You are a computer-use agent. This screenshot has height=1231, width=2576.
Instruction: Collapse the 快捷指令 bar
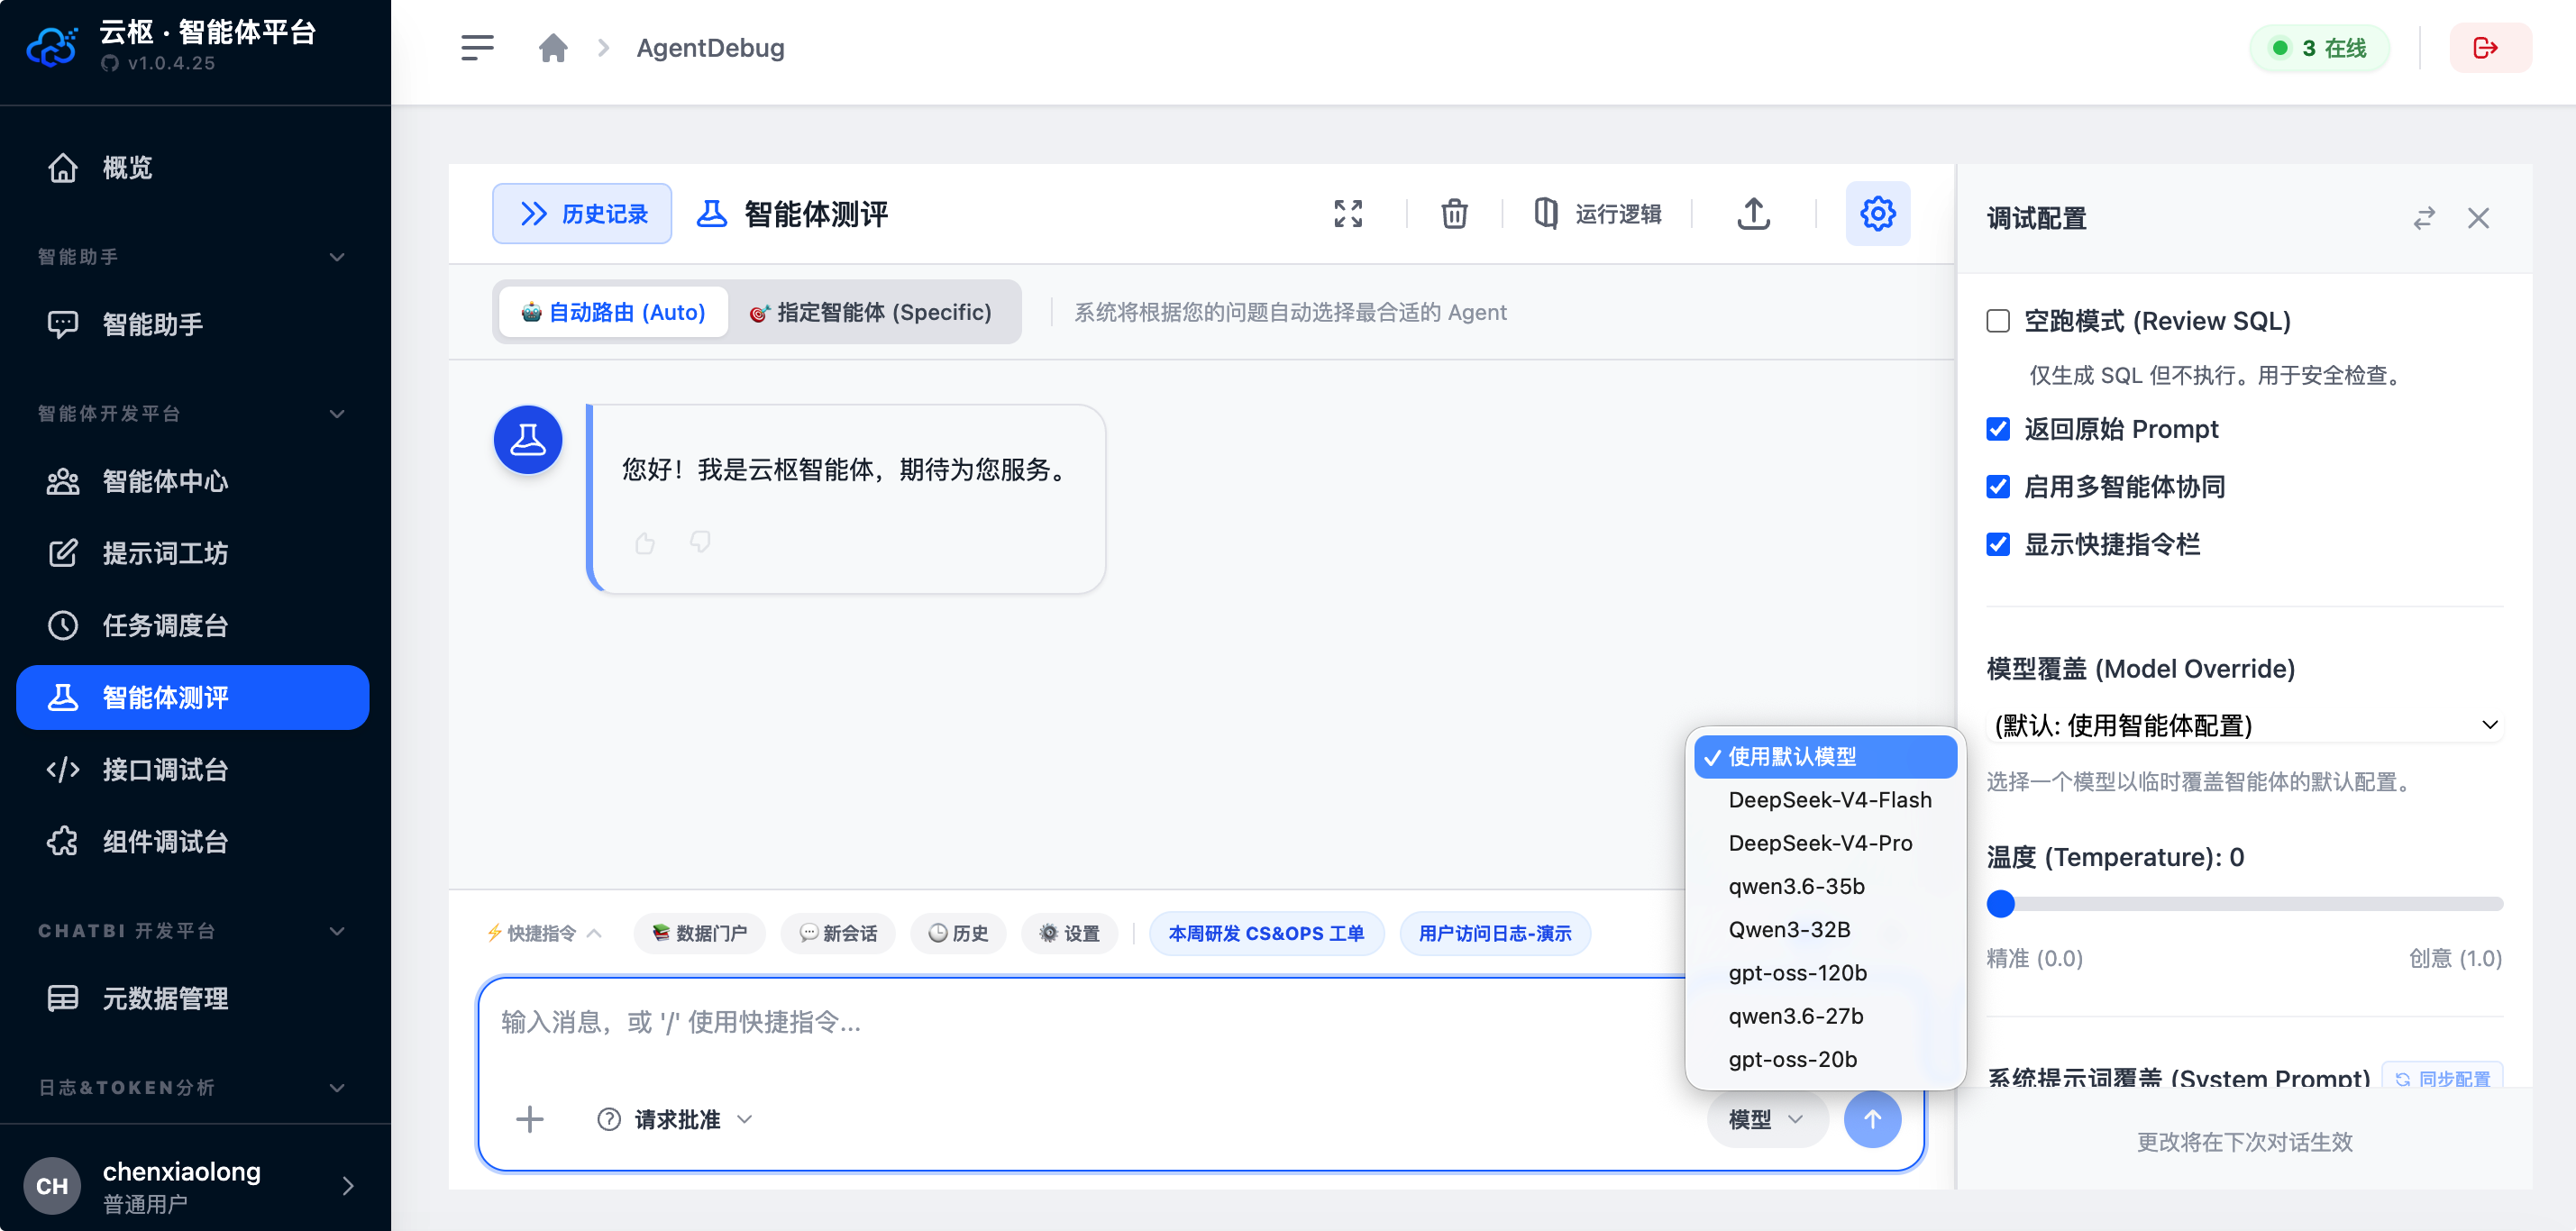(x=544, y=933)
